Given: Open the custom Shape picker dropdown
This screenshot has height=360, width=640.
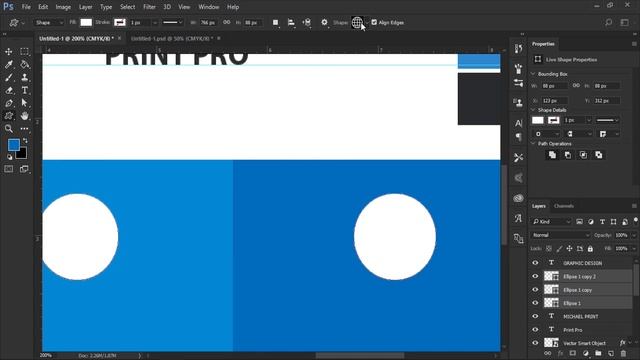Looking at the screenshot, I should pos(367,22).
